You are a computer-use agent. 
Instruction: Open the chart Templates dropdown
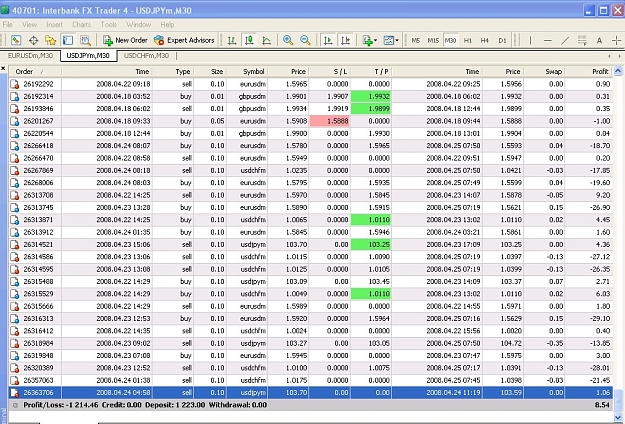391,40
